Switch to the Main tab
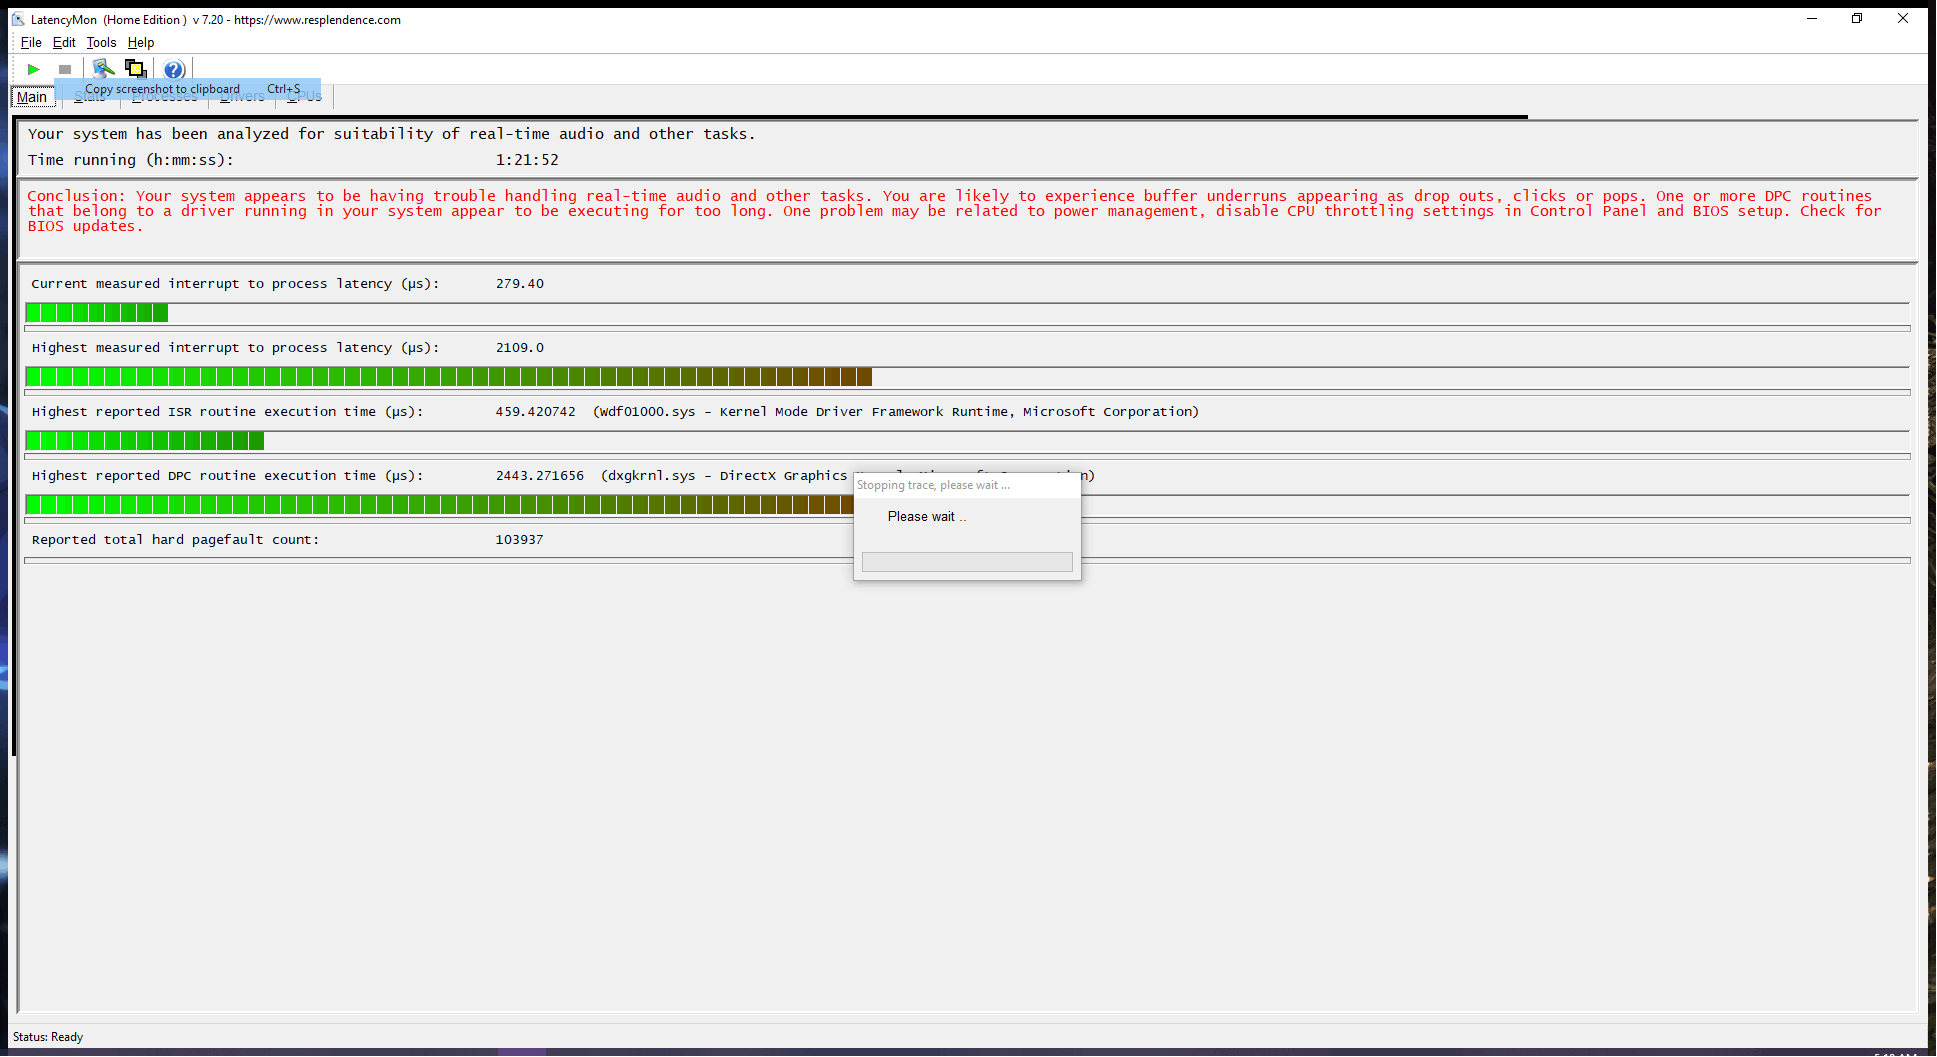Image resolution: width=1937 pixels, height=1057 pixels. click(x=32, y=97)
